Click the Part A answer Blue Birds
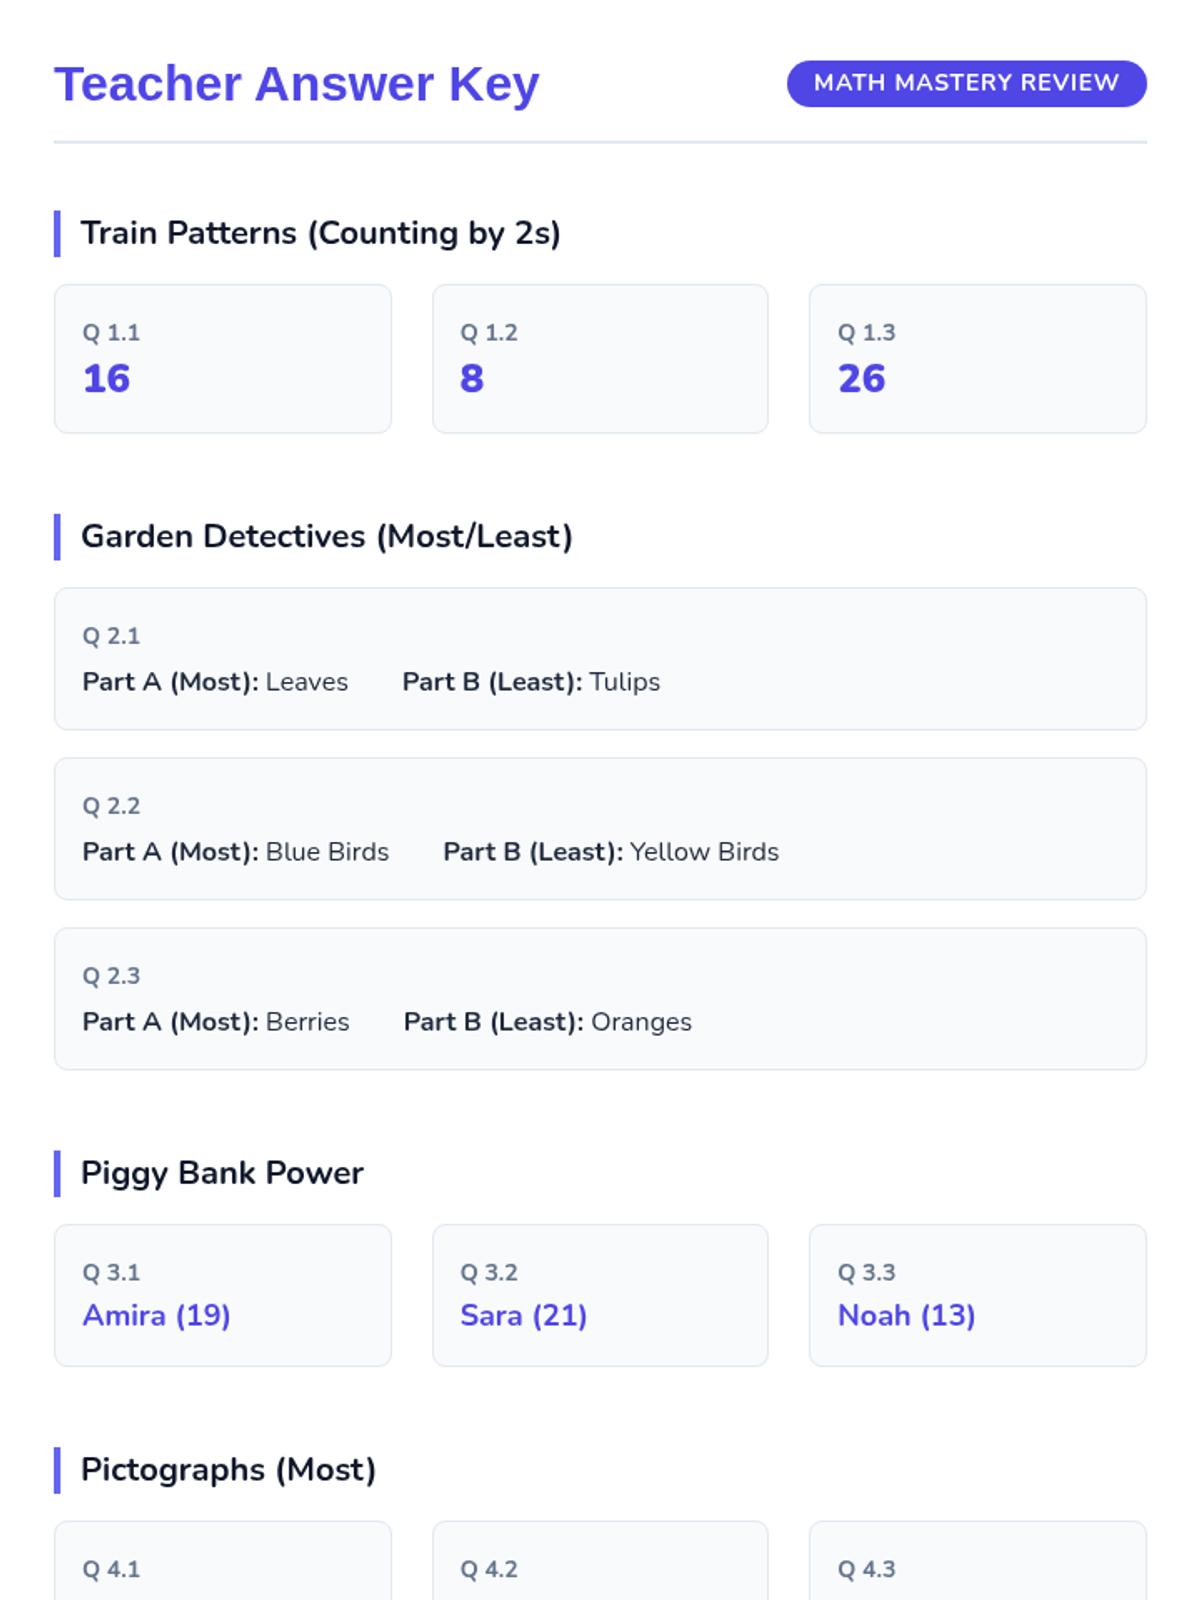The height and width of the screenshot is (1600, 1200). pos(327,852)
